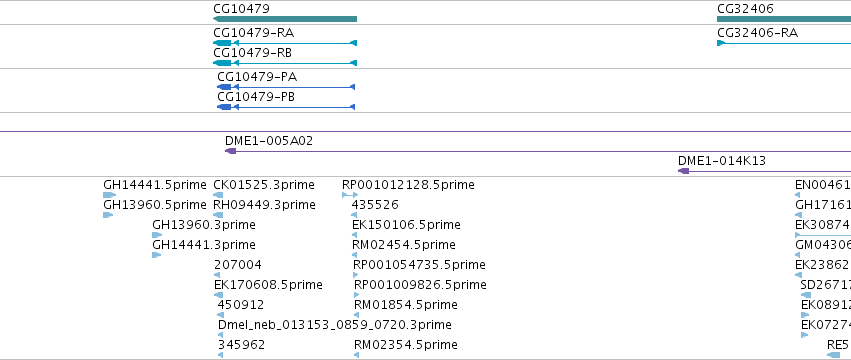
Task: Click the GH14441.5prime EST arrow
Action: (110, 195)
